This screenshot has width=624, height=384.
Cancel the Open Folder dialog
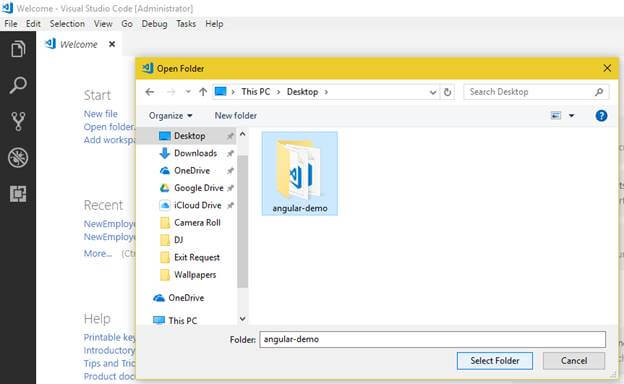[574, 361]
